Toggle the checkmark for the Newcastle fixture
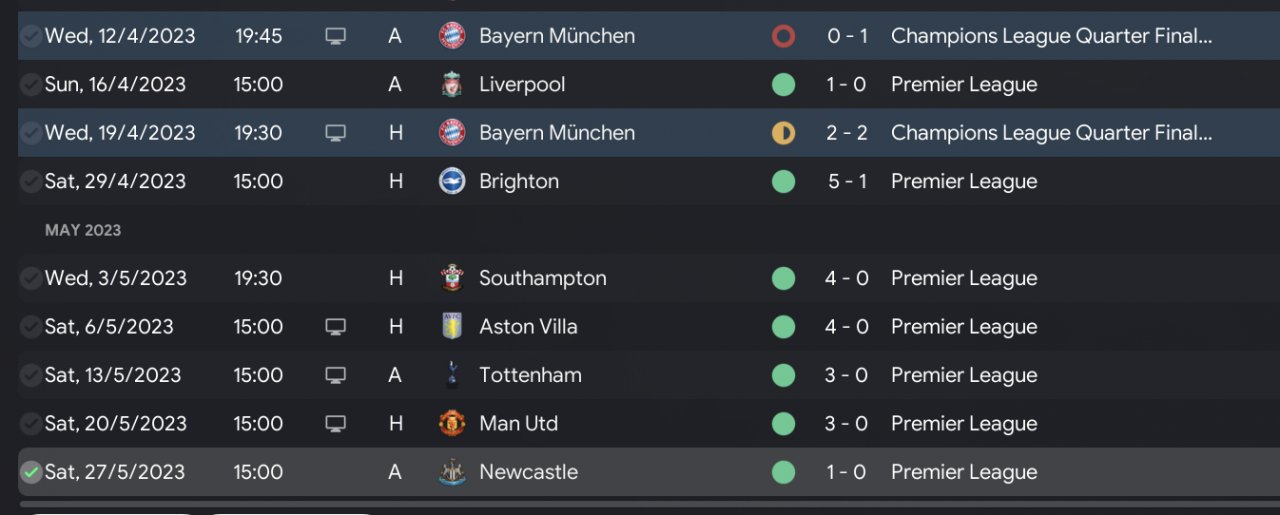This screenshot has height=515, width=1280. [x=31, y=472]
